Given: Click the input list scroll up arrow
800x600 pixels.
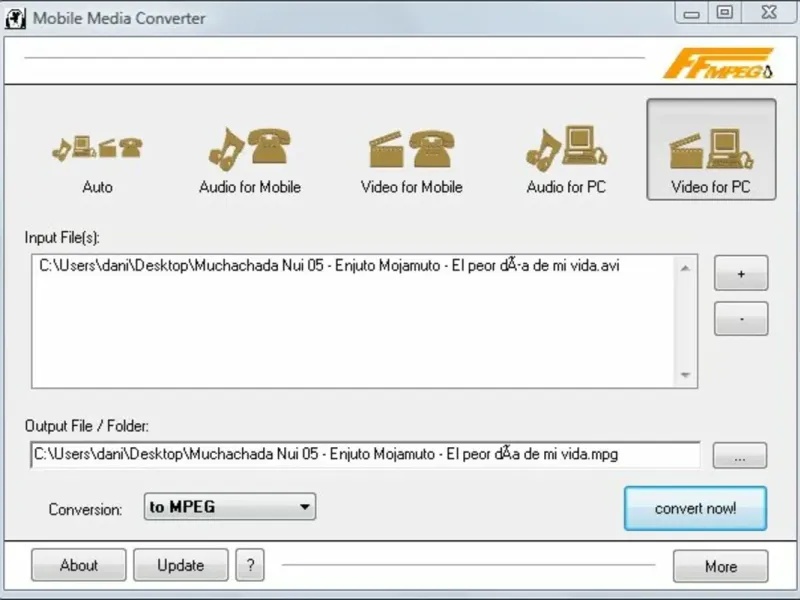Looking at the screenshot, I should click(685, 268).
